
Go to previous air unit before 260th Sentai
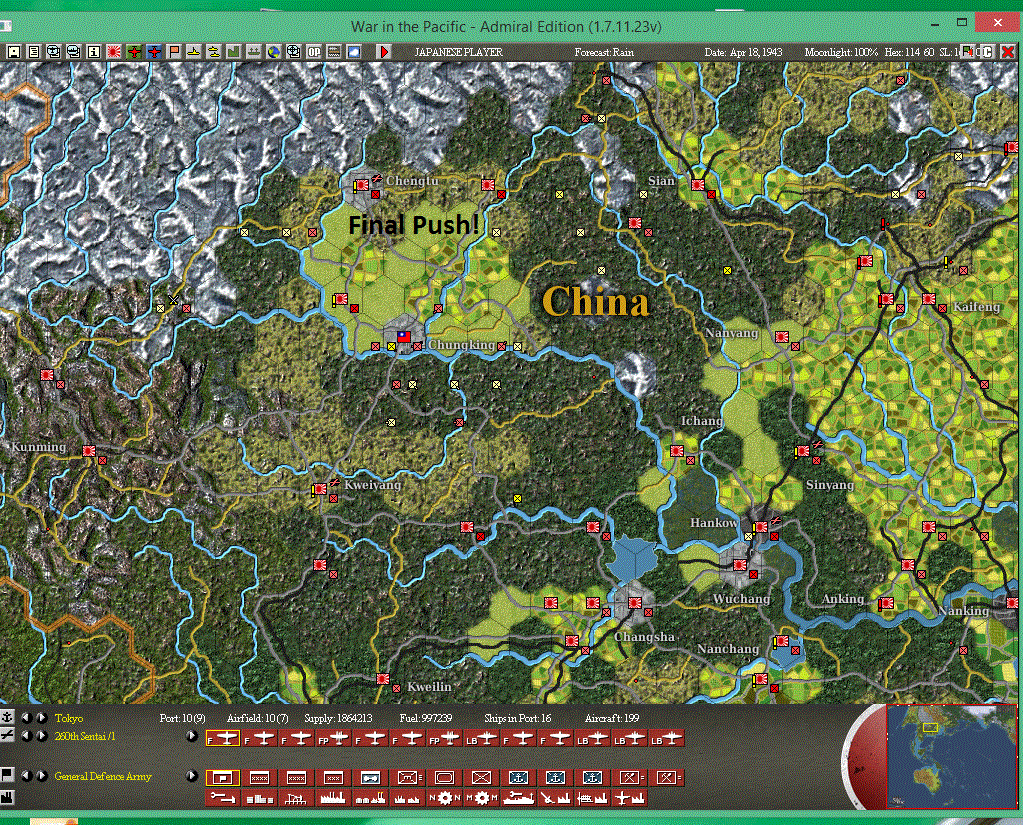[26, 736]
